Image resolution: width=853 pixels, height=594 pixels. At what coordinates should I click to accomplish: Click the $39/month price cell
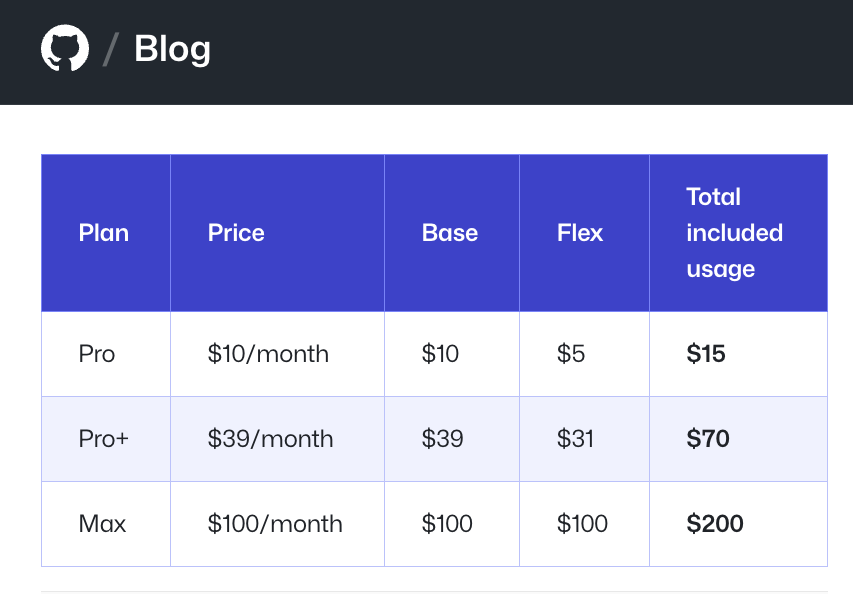click(277, 439)
